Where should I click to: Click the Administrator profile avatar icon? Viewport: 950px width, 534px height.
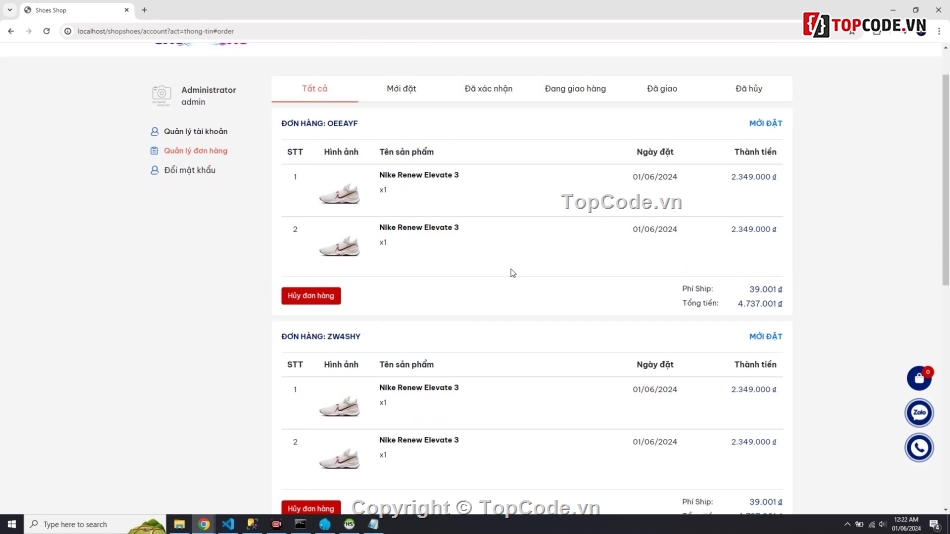coord(161,96)
